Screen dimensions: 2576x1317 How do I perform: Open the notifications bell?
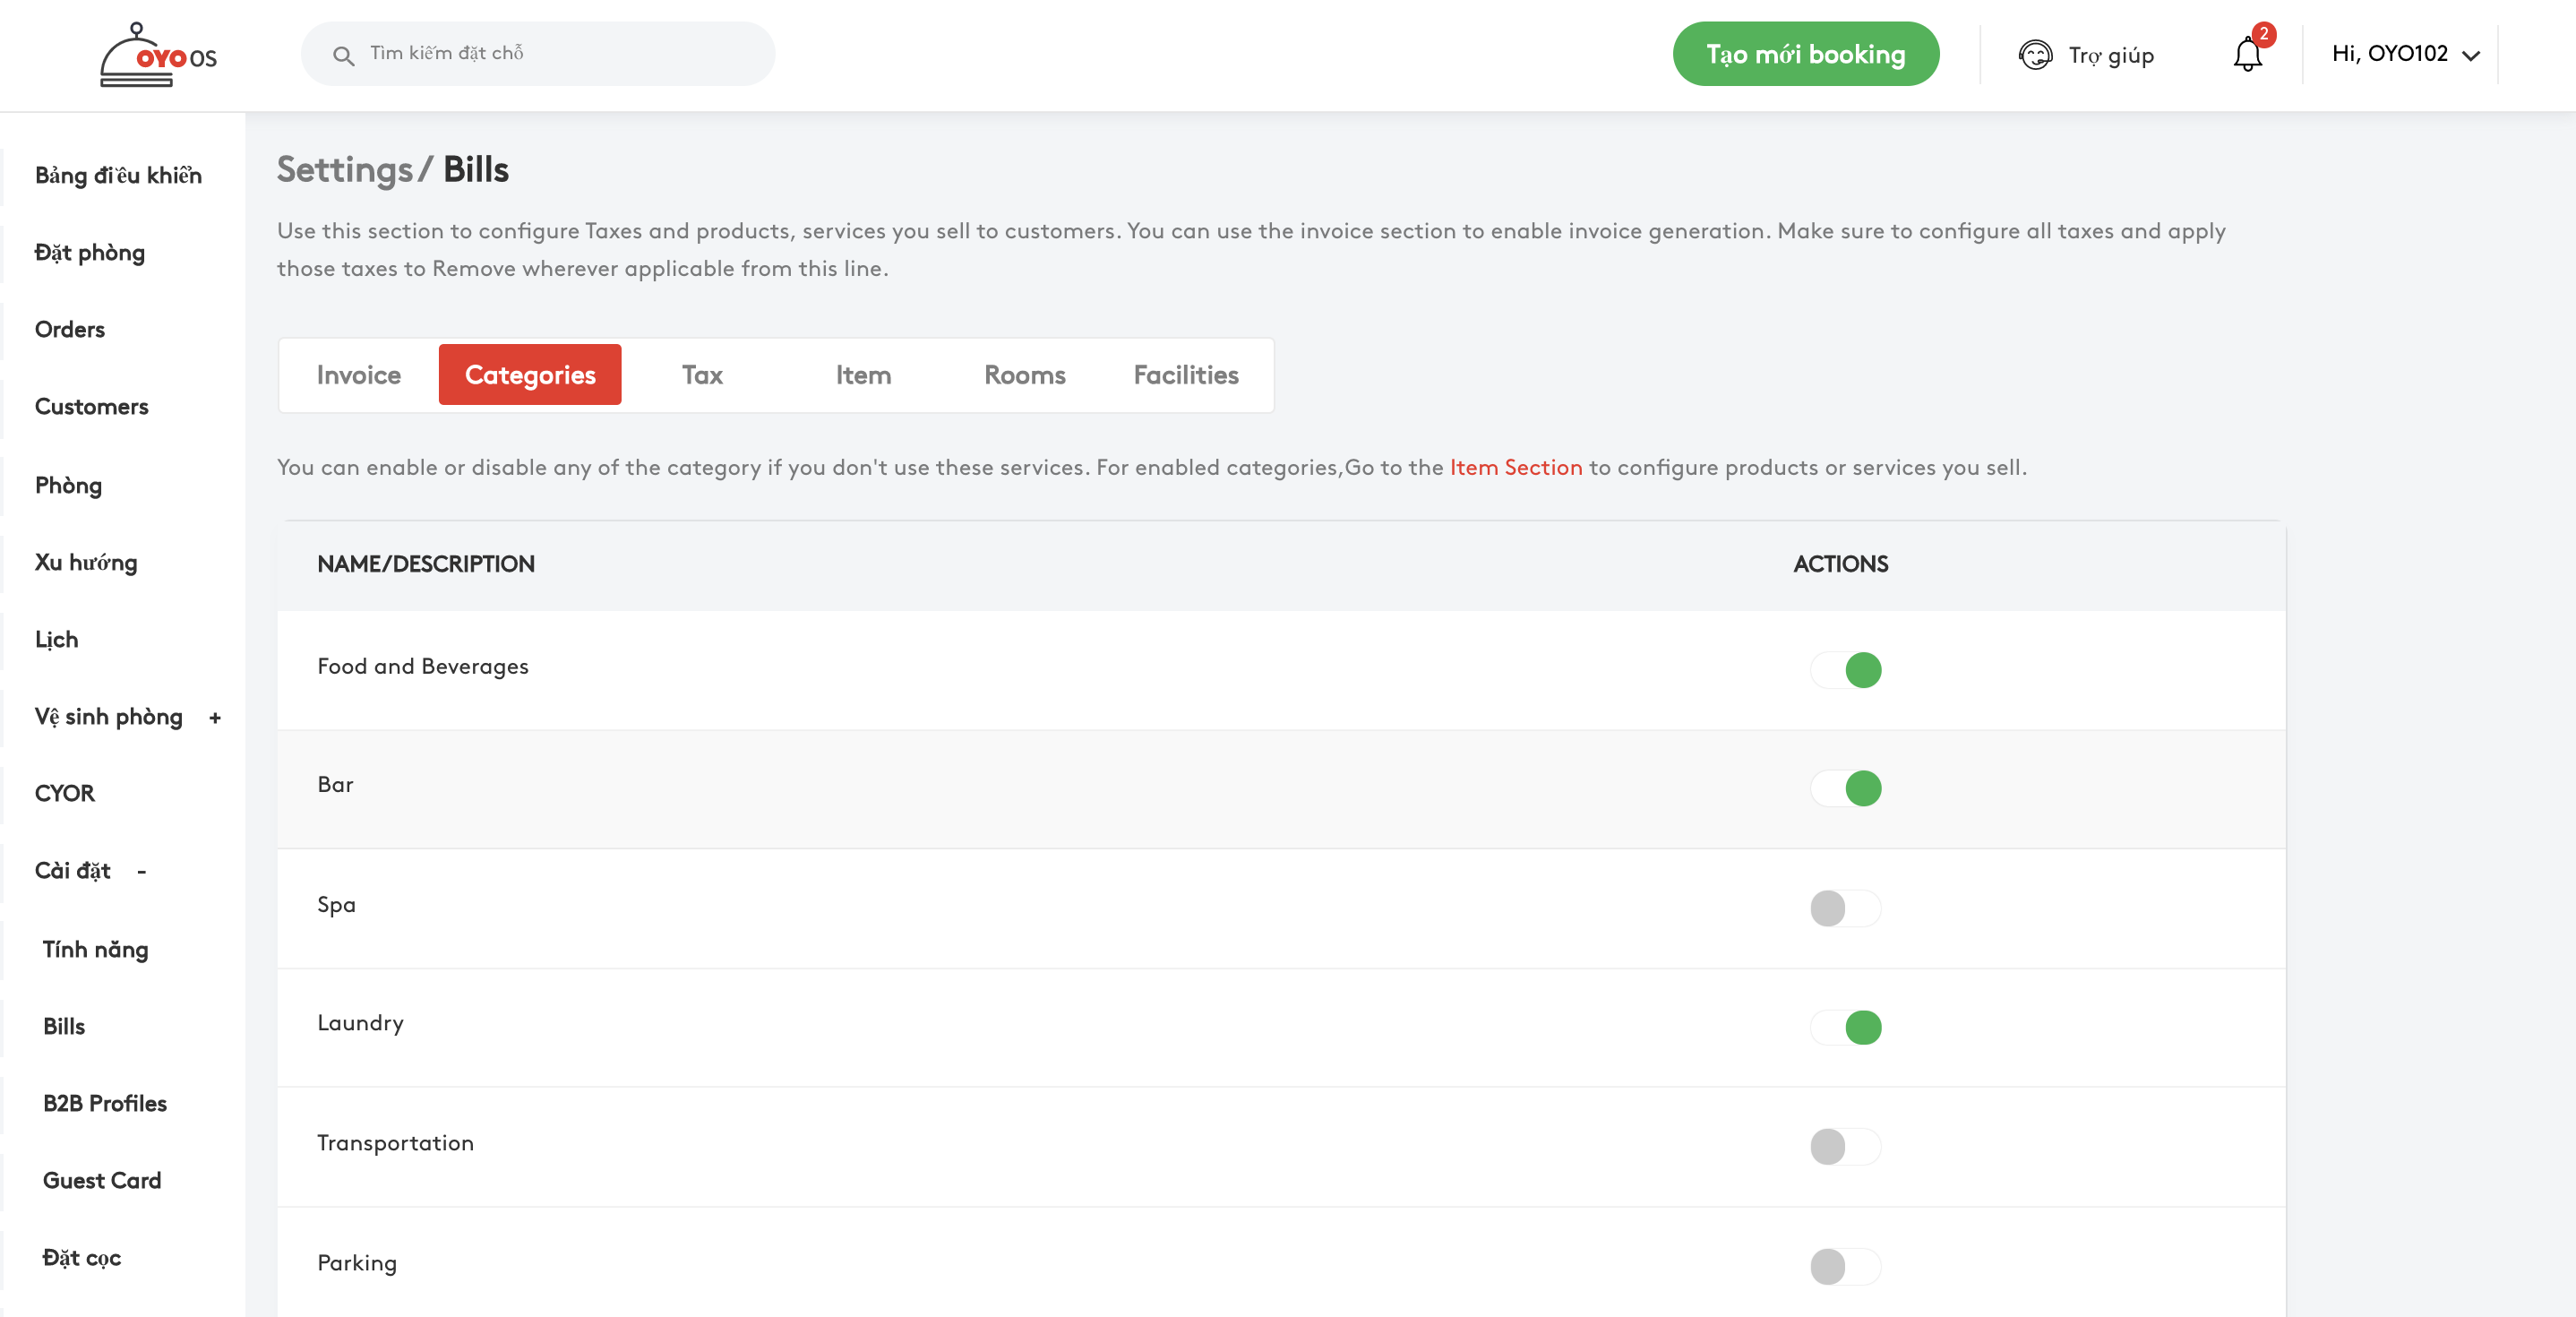(2246, 55)
